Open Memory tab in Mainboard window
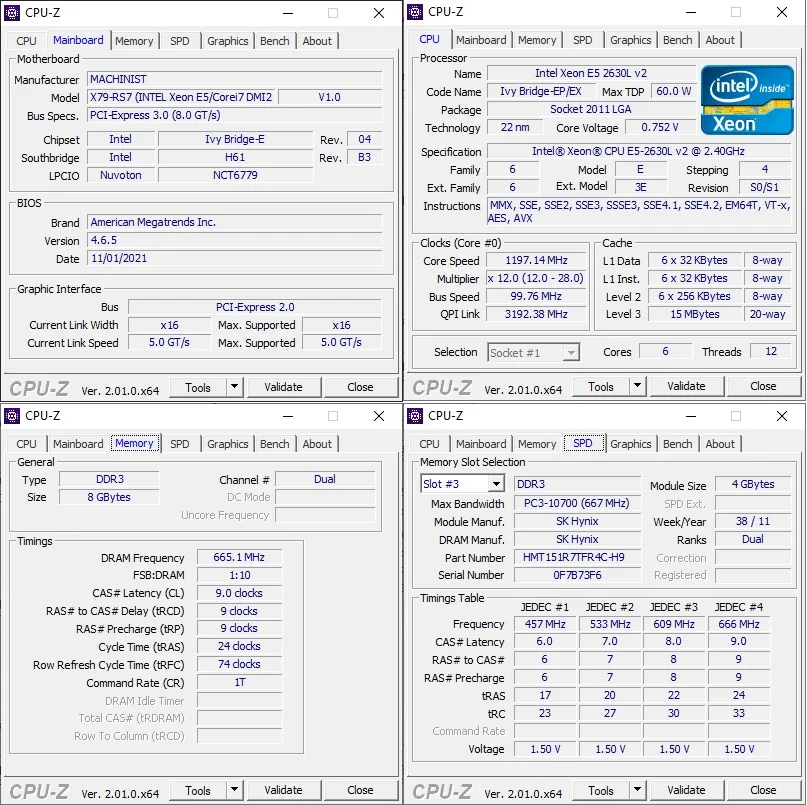Screen dimensions: 807x805 pyautogui.click(x=134, y=41)
